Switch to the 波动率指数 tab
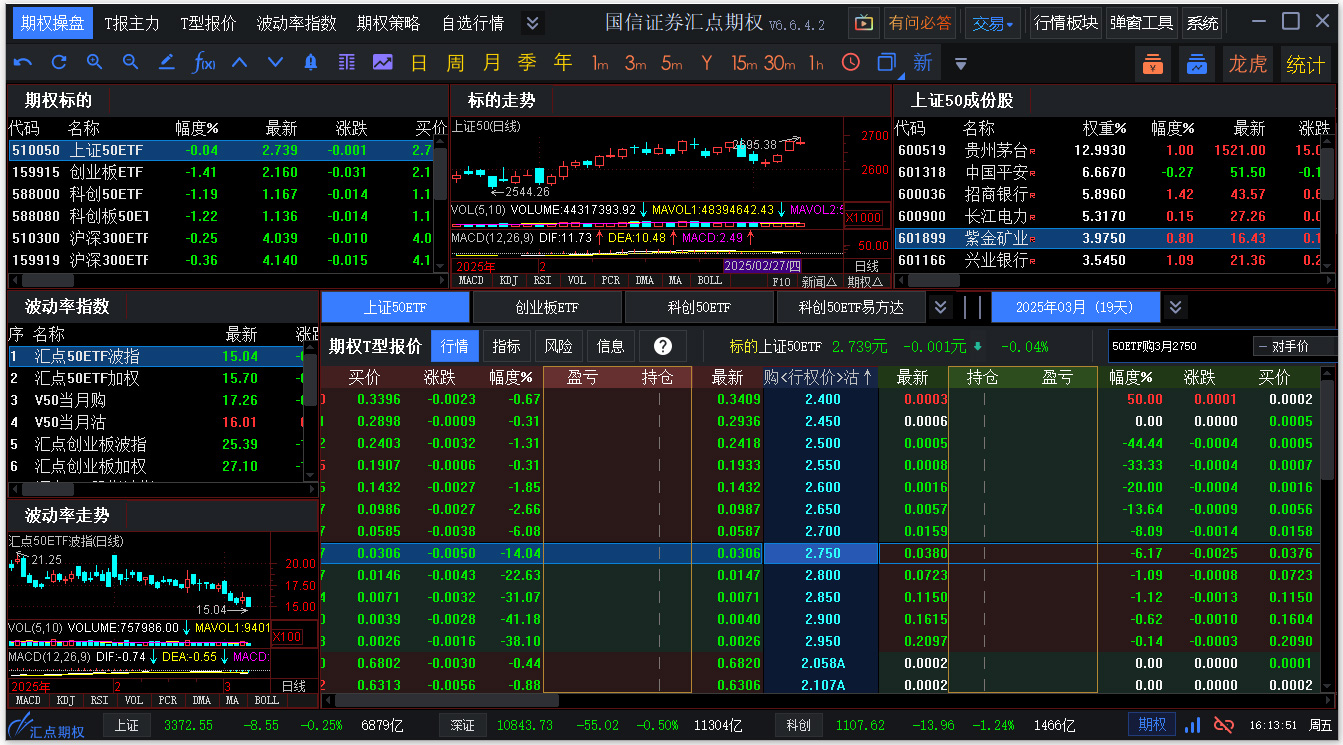The image size is (1343, 745). point(296,23)
